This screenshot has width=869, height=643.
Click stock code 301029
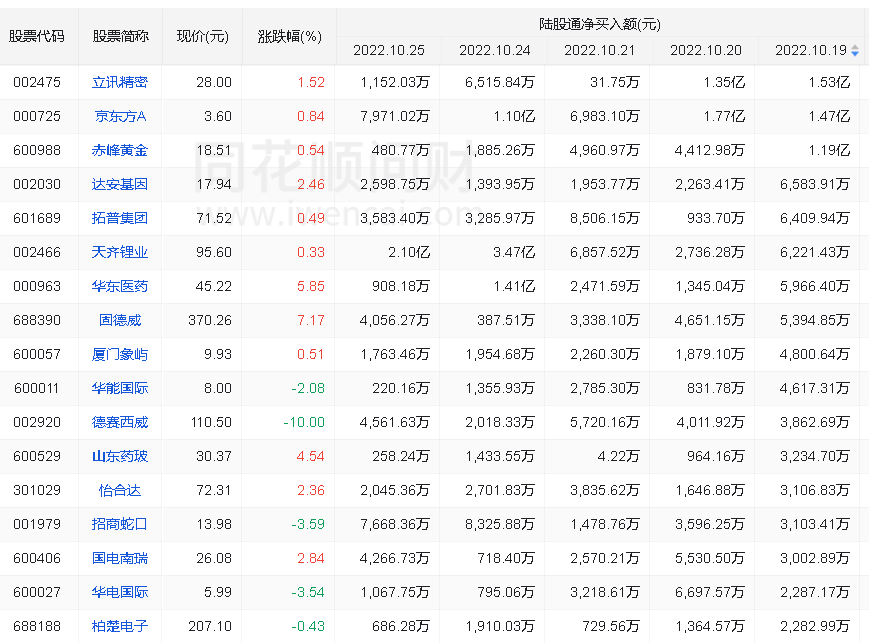coord(37,490)
